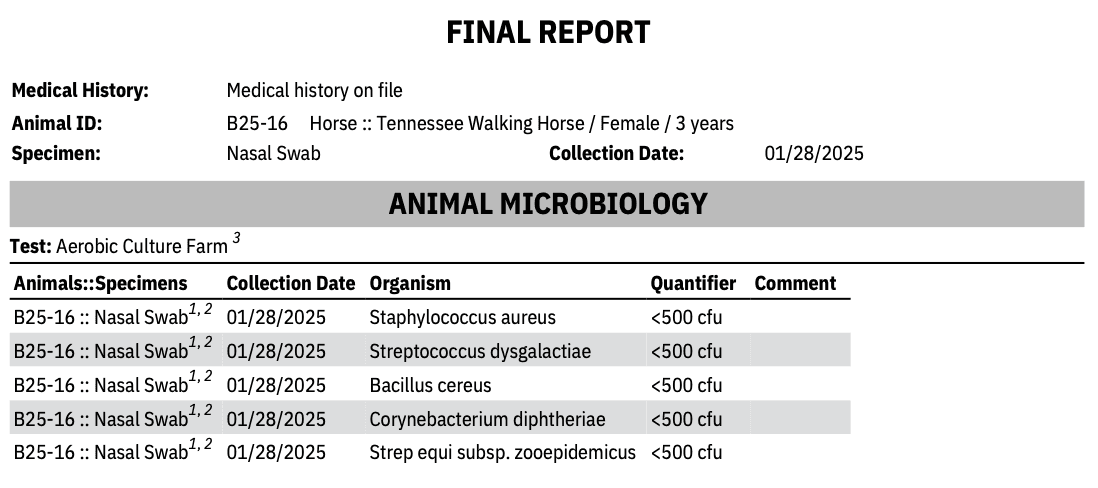Select the 01/28/2025 date beside Specimen

point(813,154)
